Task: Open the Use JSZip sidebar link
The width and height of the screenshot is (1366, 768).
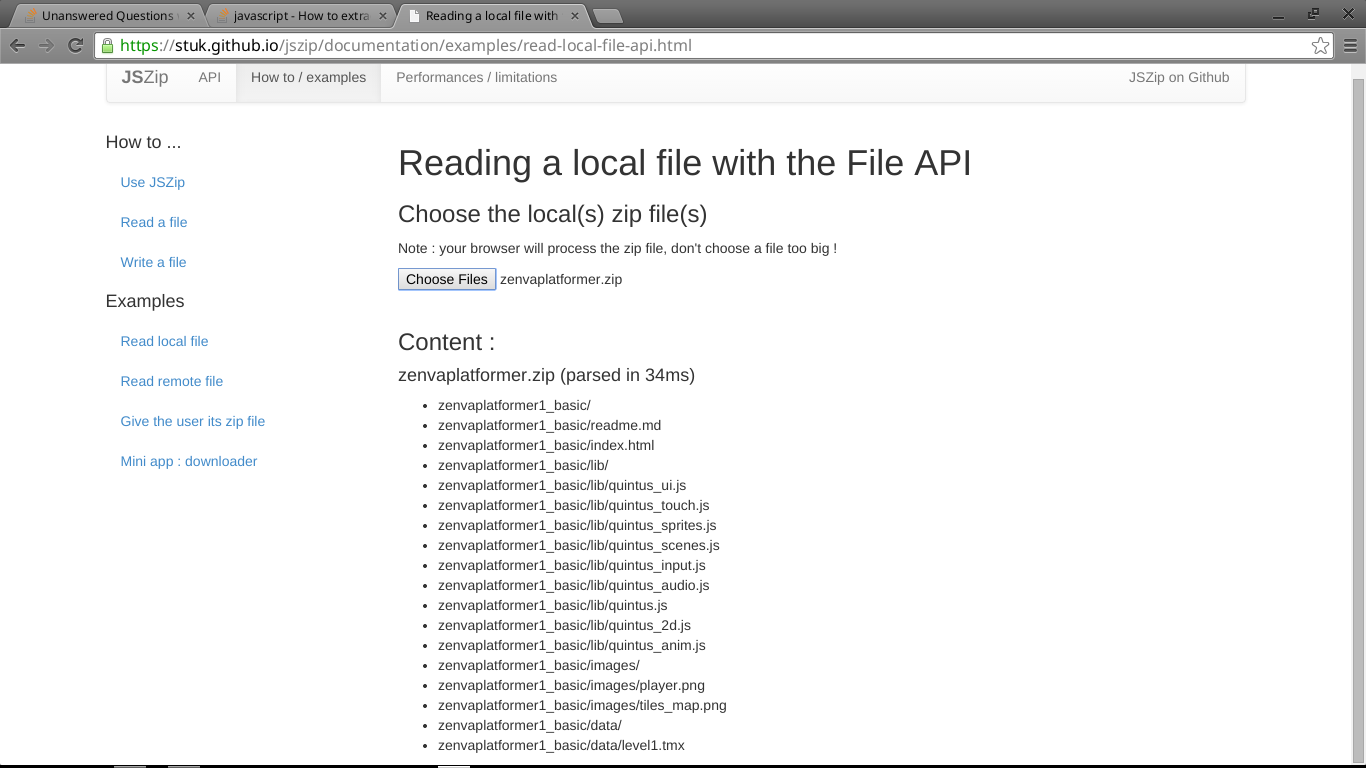Action: coord(153,182)
